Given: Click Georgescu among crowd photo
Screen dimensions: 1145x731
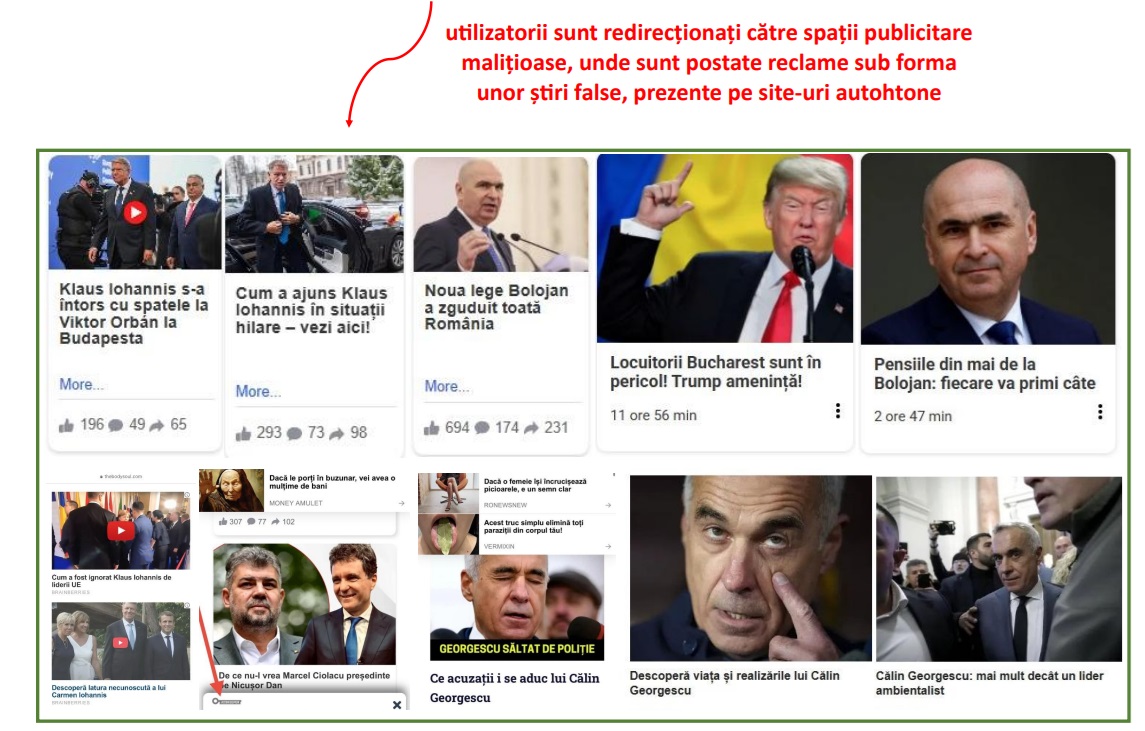Looking at the screenshot, I should (x=998, y=569).
